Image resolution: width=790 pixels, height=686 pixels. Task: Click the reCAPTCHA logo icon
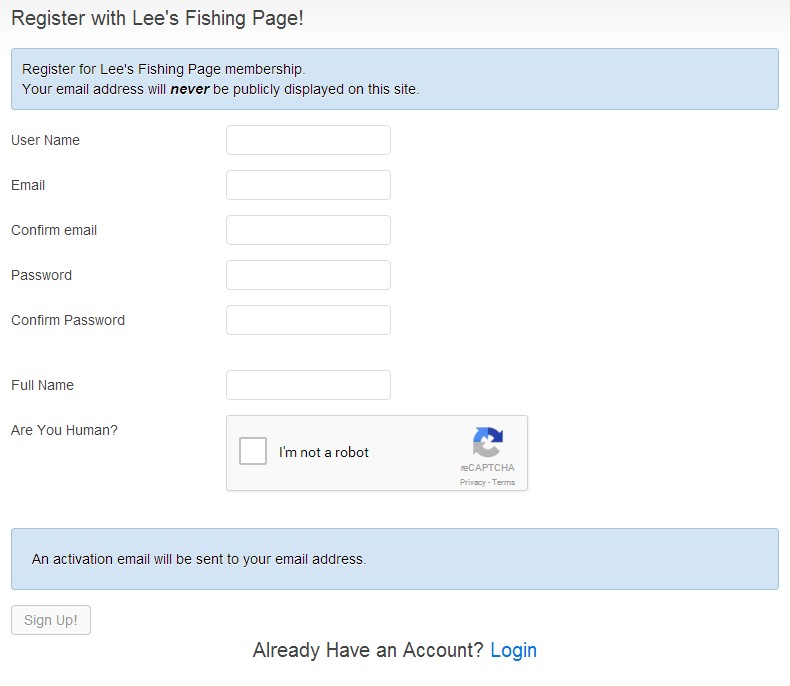pyautogui.click(x=487, y=442)
